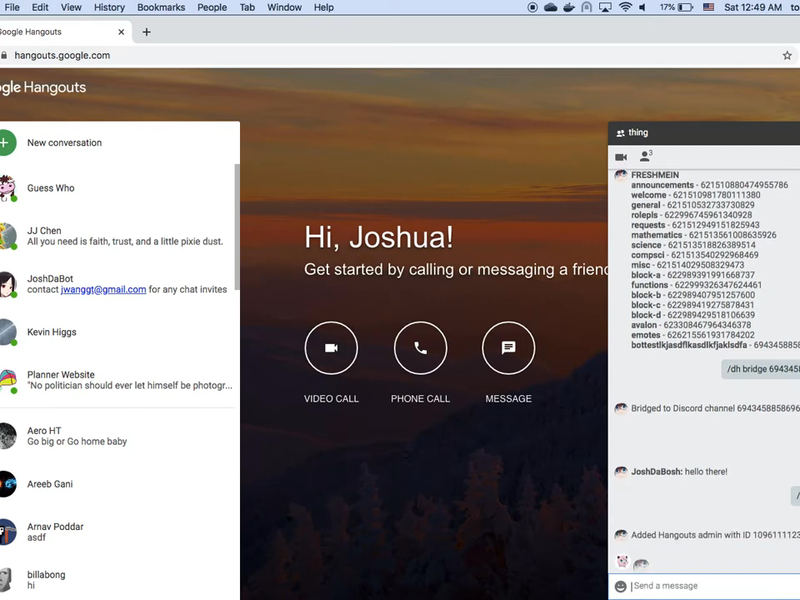Click the pig avatar read indicator in the chat

coord(622,562)
